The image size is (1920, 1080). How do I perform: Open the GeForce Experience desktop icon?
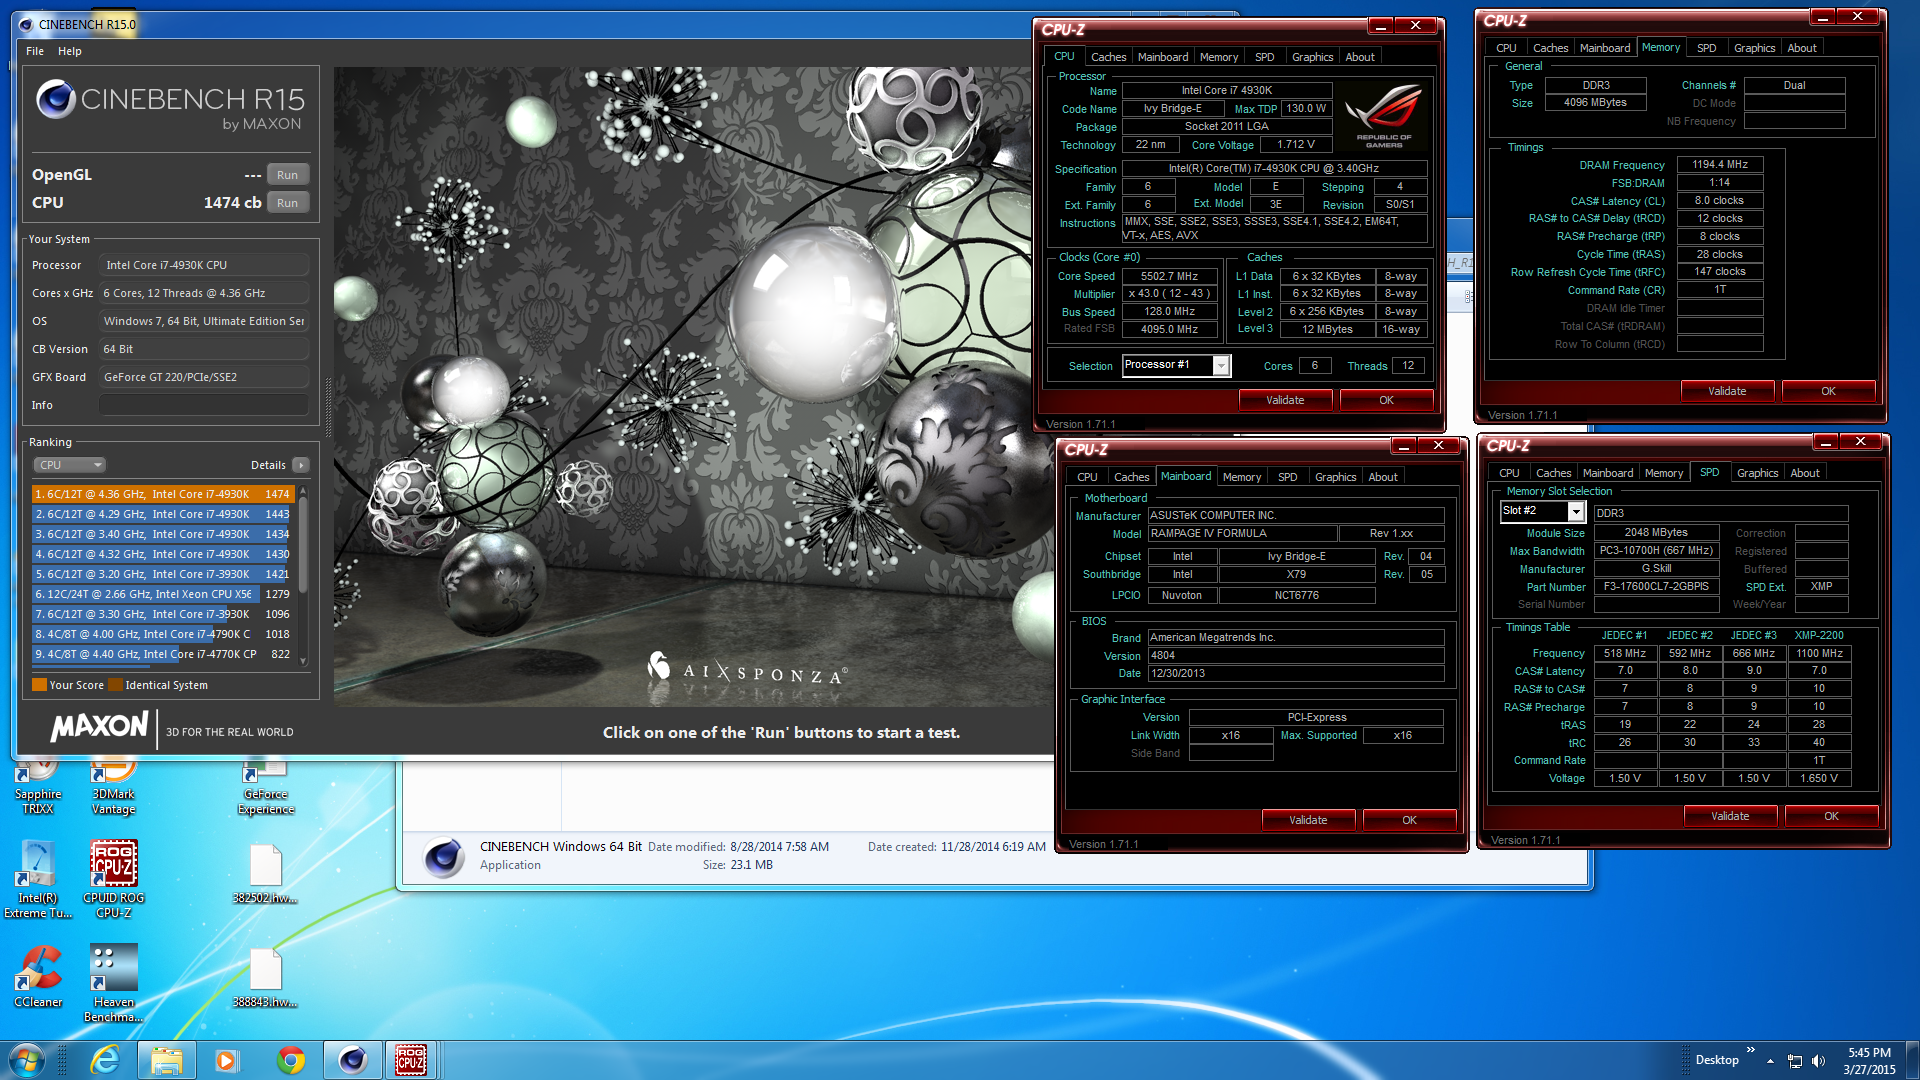[266, 788]
